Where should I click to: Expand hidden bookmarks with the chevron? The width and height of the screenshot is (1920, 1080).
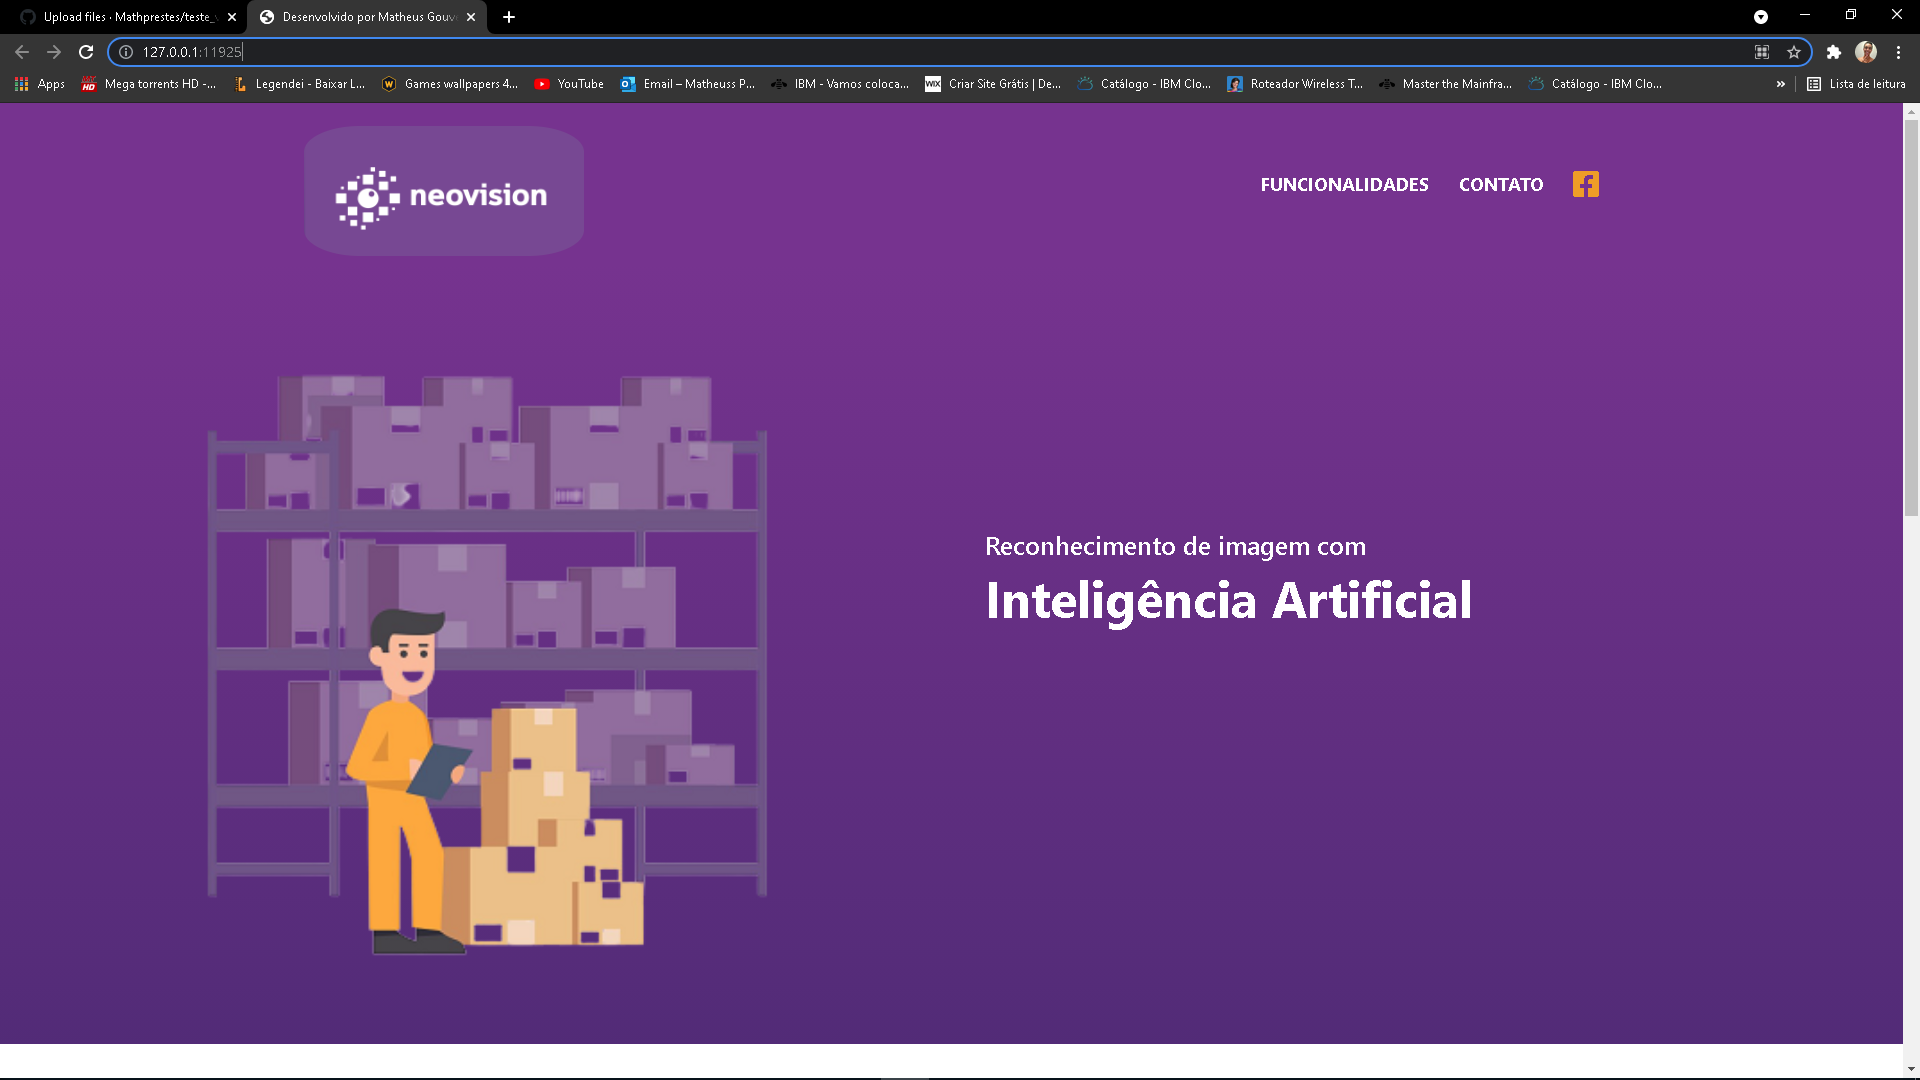pyautogui.click(x=1780, y=84)
